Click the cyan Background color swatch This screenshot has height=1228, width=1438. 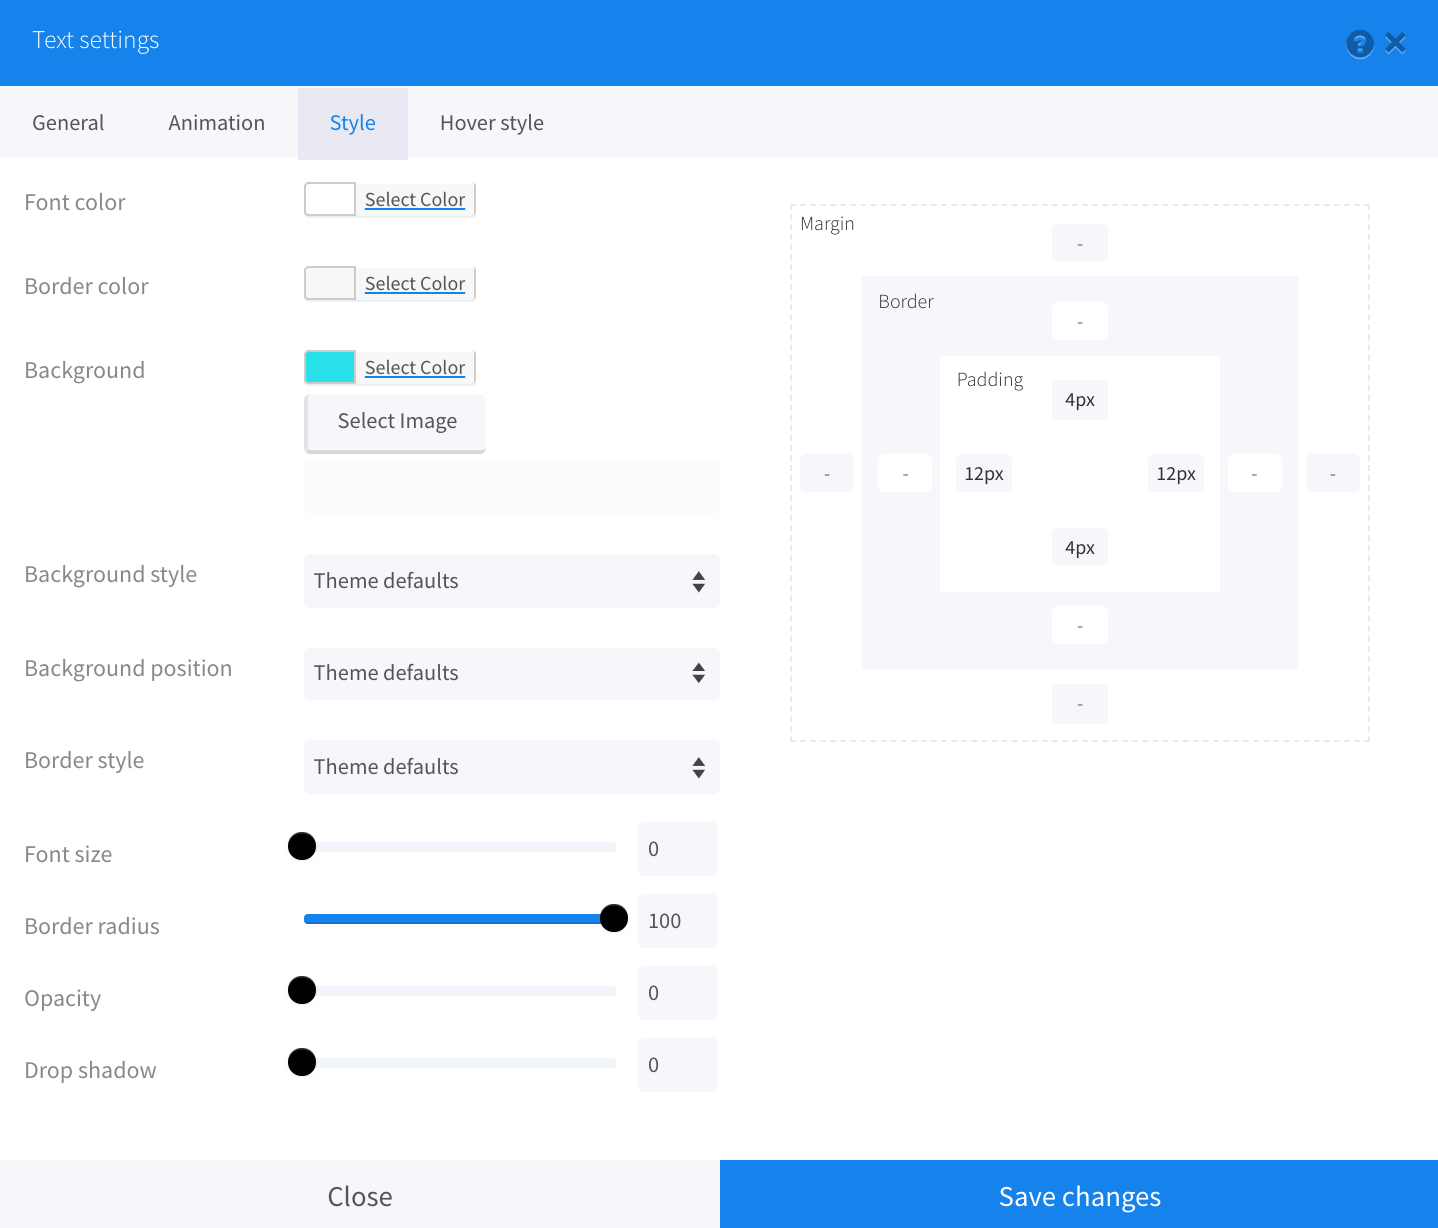[x=330, y=367]
